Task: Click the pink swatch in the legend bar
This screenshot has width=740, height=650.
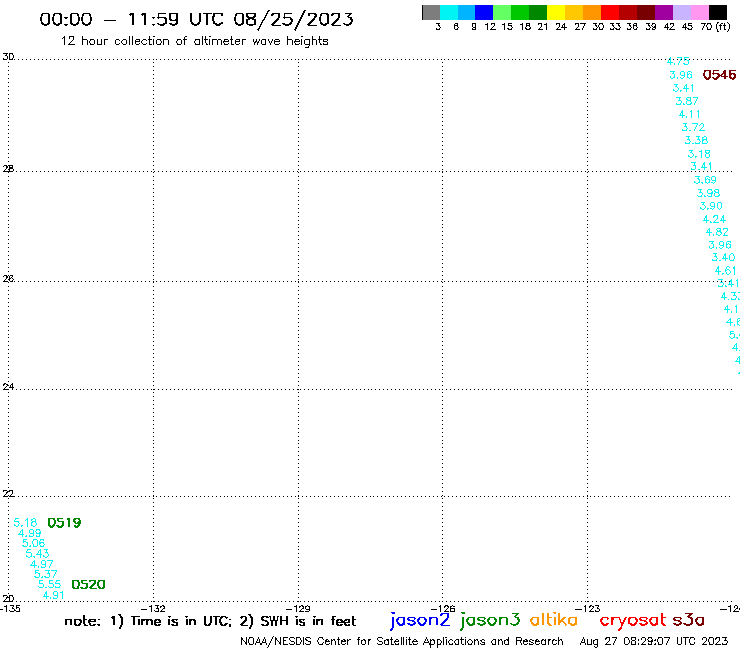Action: 699,12
